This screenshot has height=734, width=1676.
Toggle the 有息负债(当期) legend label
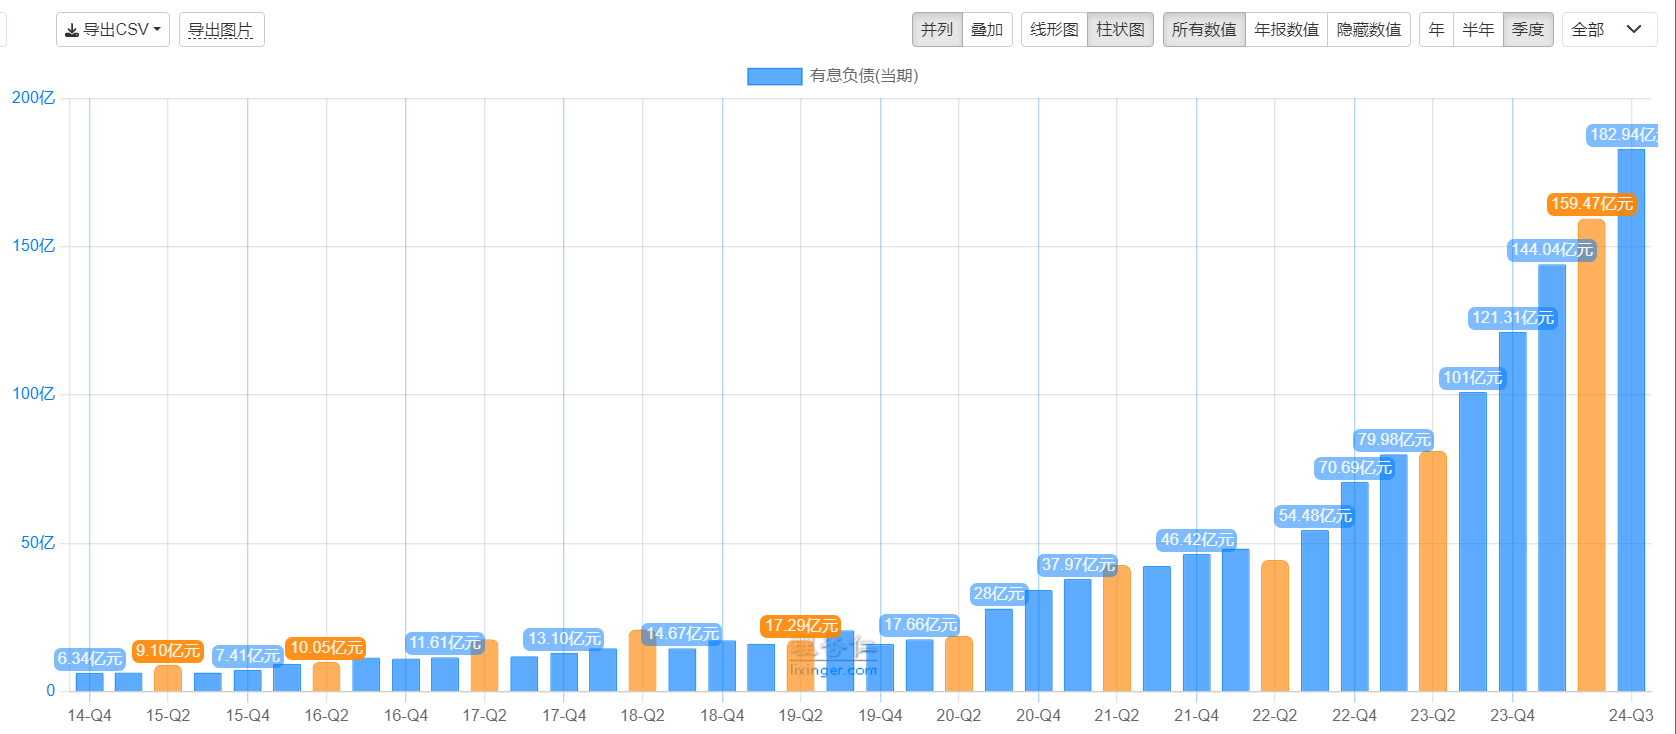(864, 76)
